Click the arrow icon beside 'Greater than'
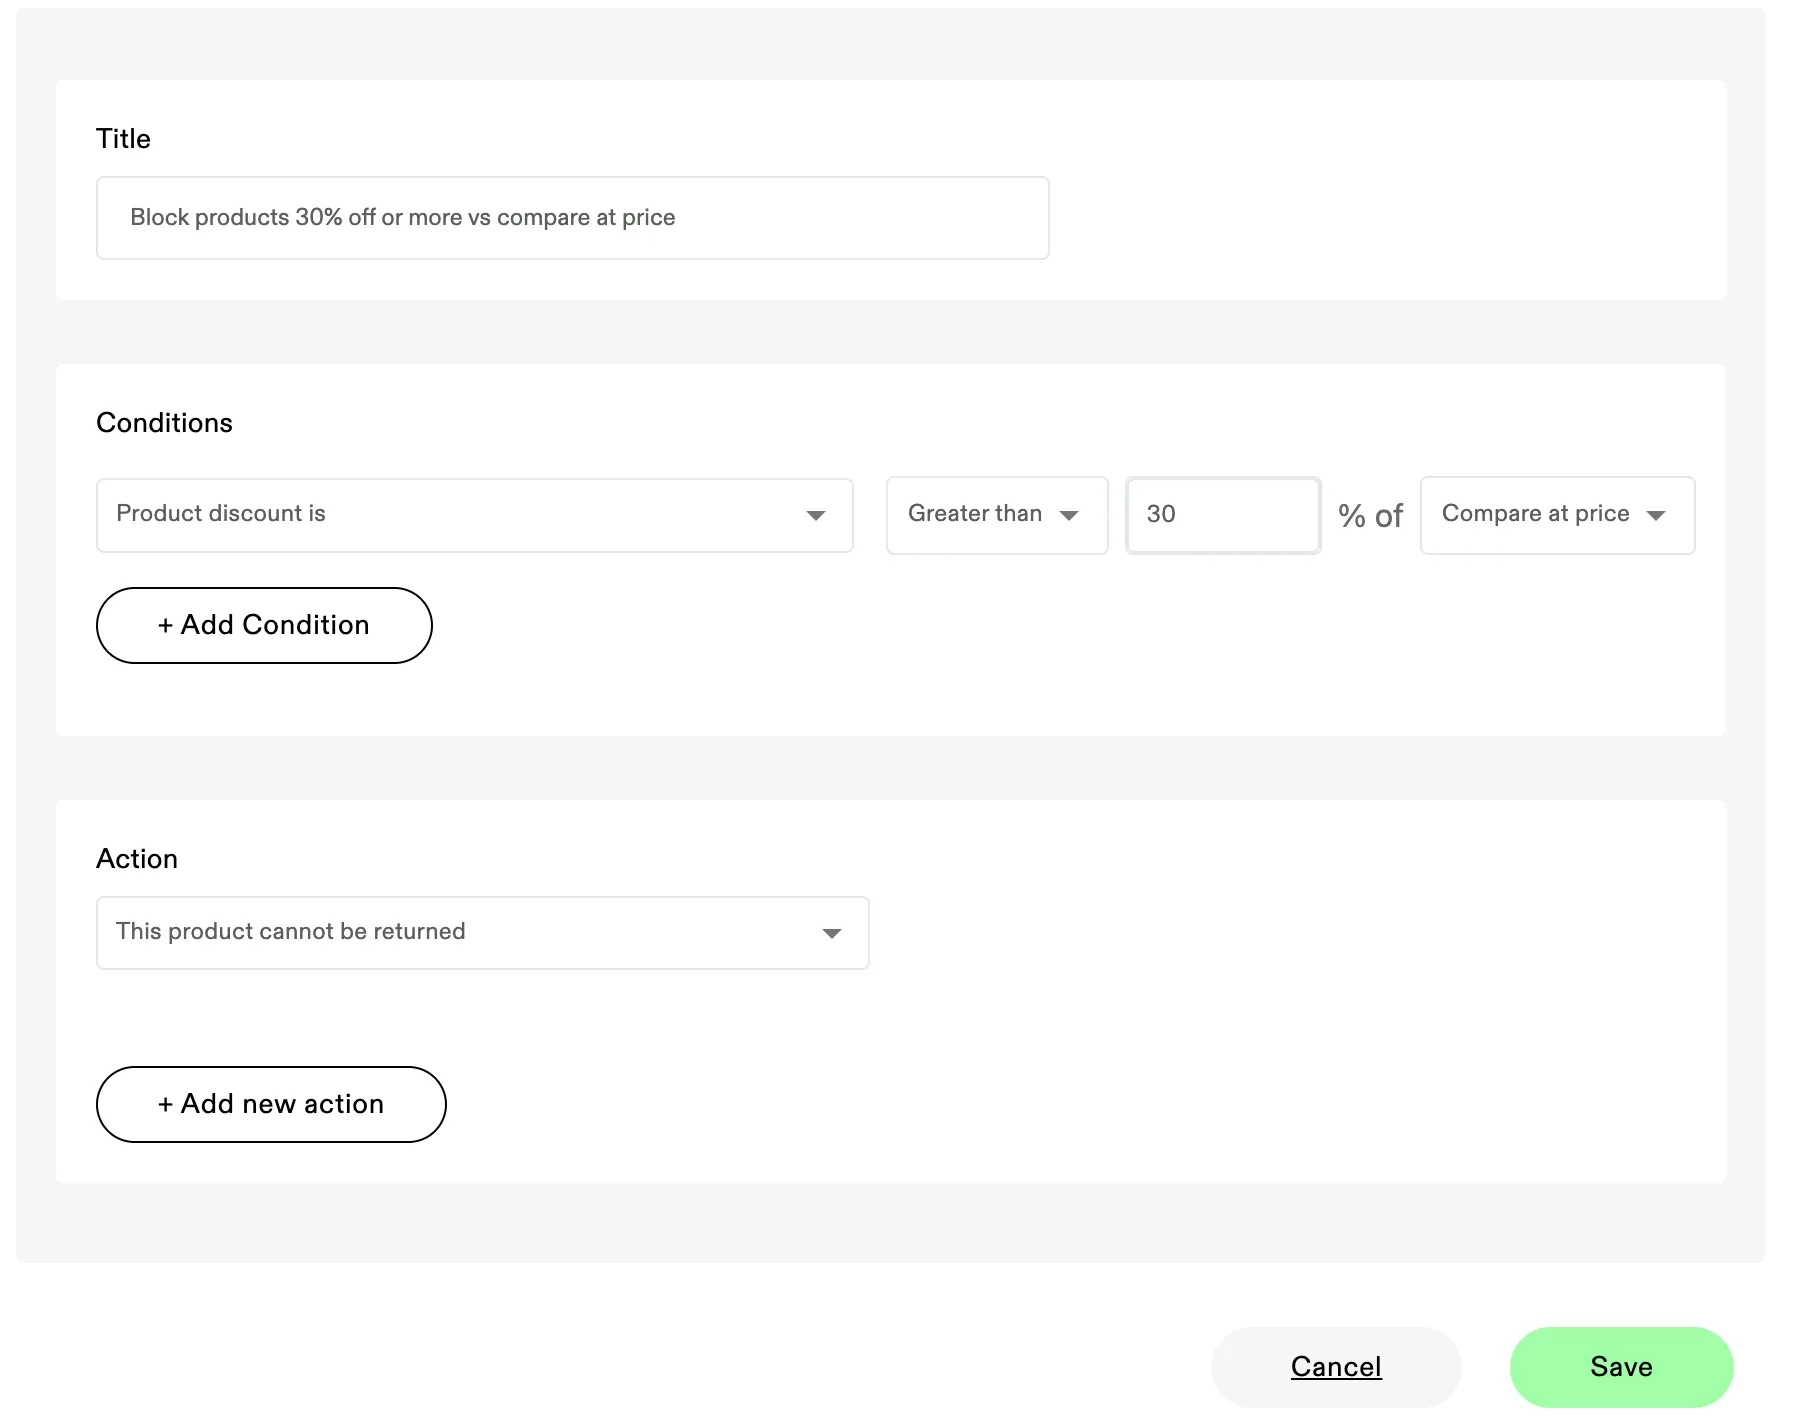 tap(1069, 516)
